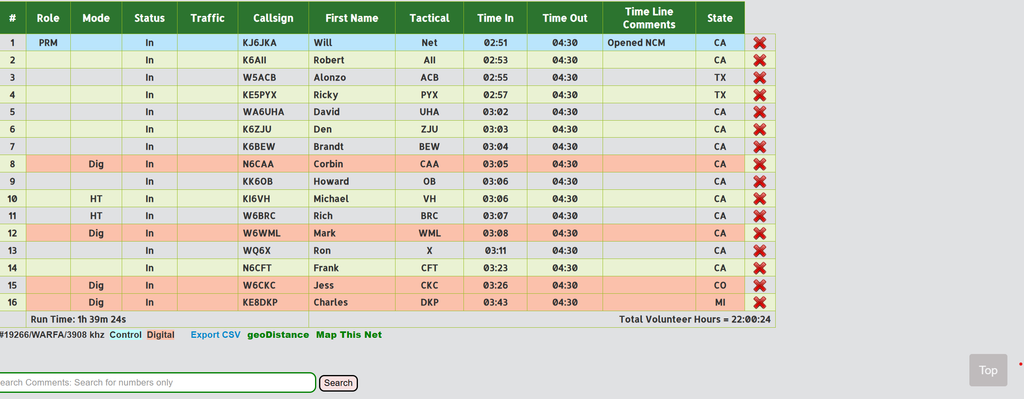Screen dimensions: 1024x399
Task: Remove WA6UHA David using red X icon
Action: pos(760,112)
